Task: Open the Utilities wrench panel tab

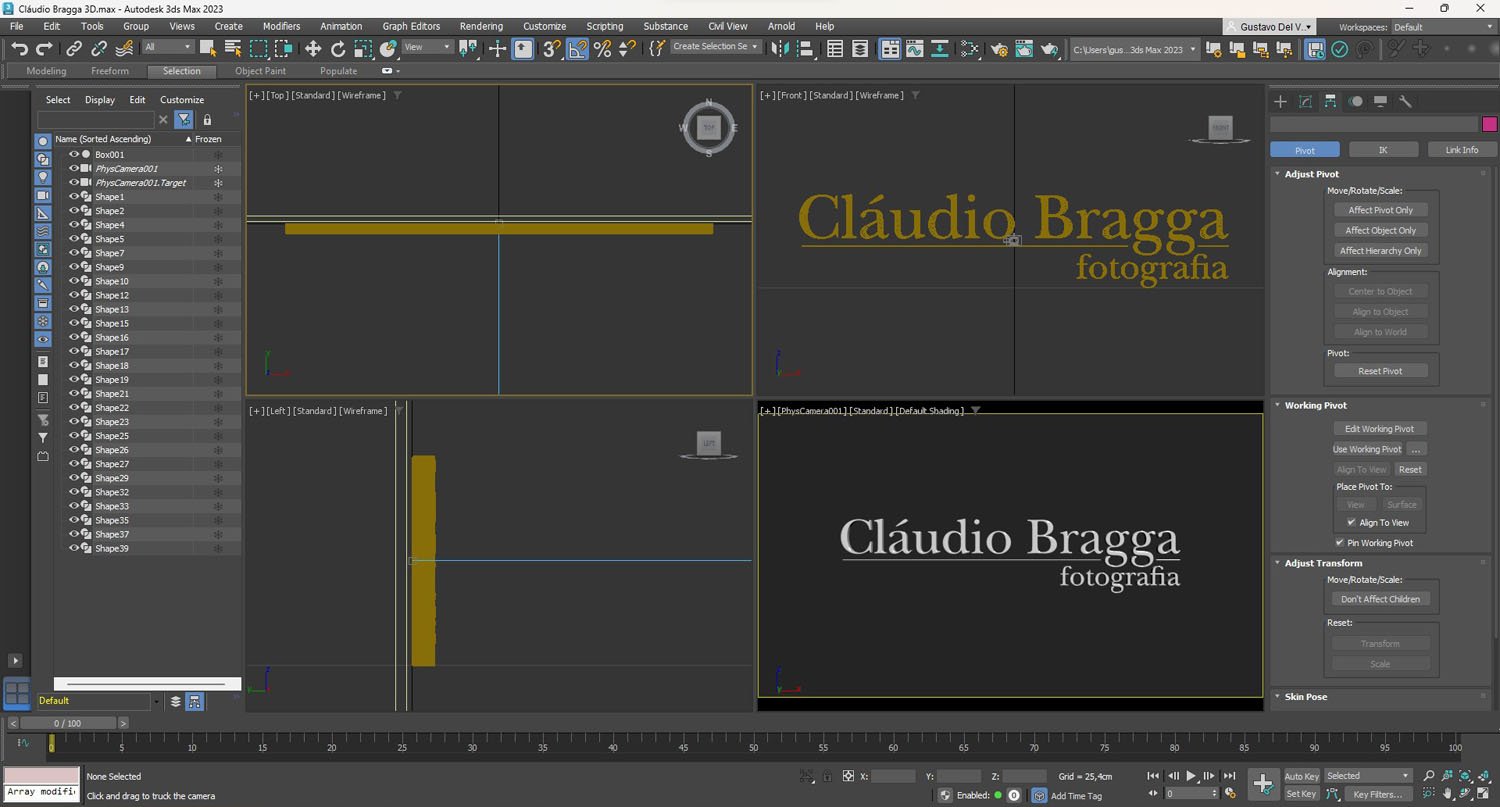Action: pyautogui.click(x=1405, y=101)
